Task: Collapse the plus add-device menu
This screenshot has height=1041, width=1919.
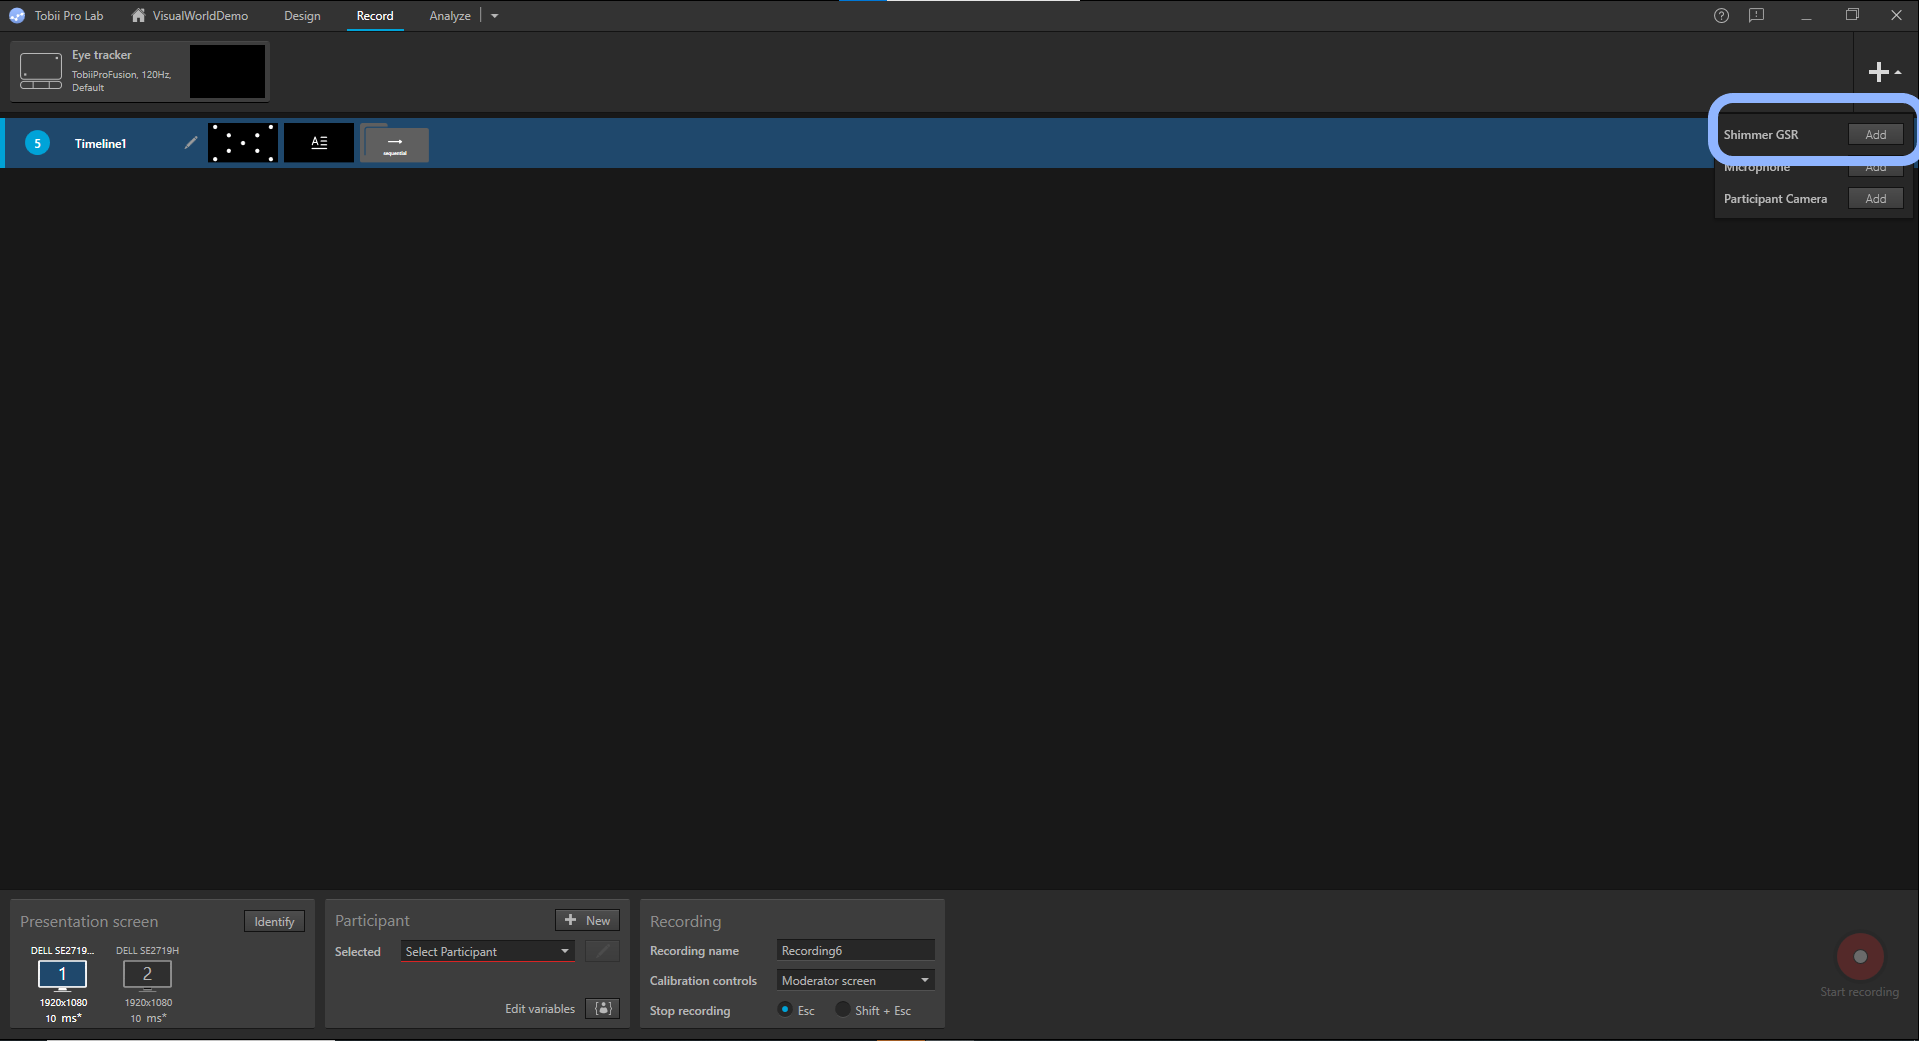Action: click(x=1883, y=72)
